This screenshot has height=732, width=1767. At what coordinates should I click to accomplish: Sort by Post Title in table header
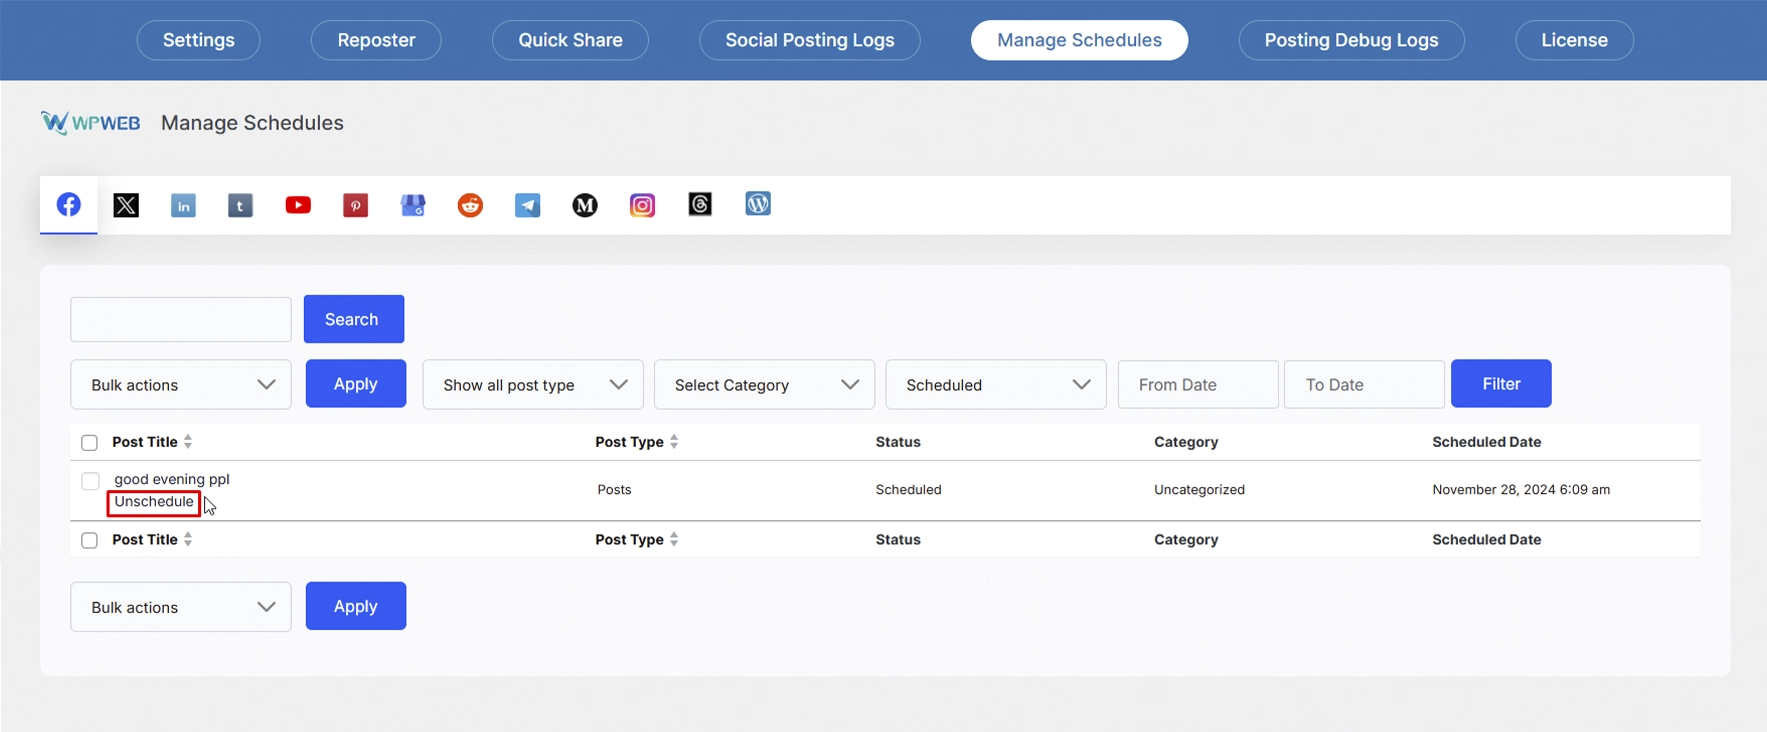click(x=152, y=442)
